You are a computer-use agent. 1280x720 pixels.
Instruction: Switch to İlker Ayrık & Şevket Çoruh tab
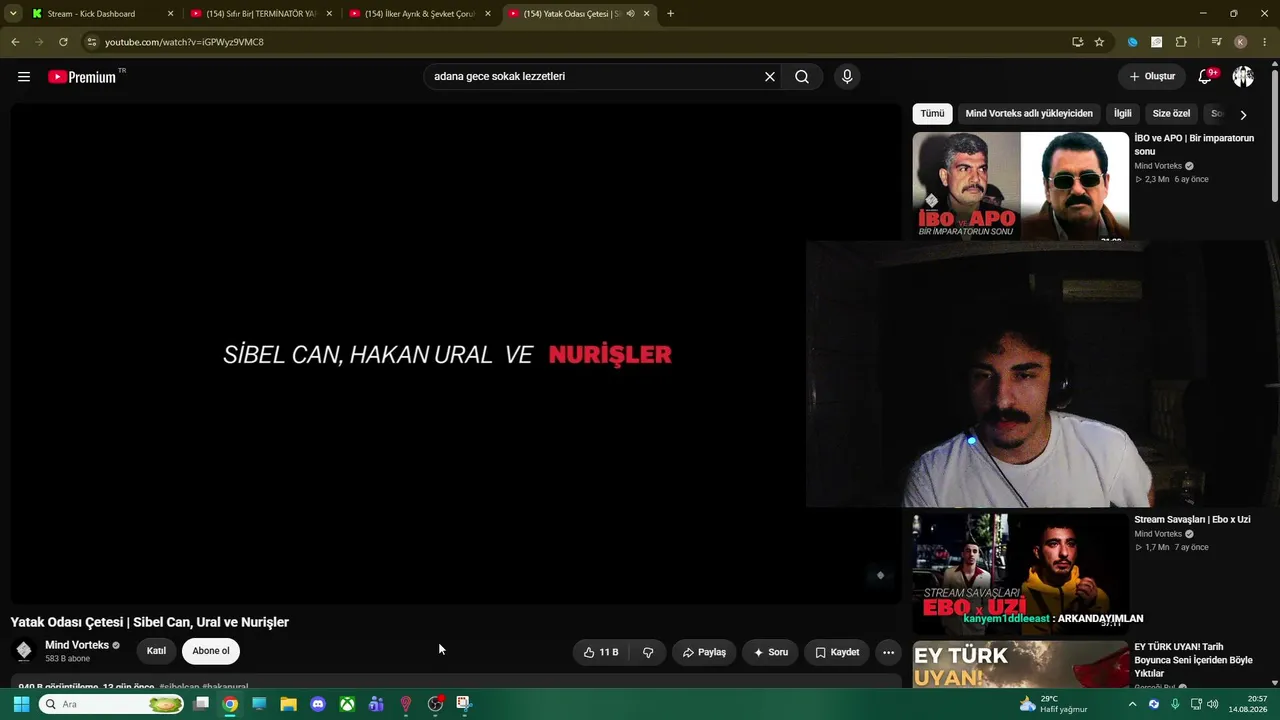click(420, 14)
